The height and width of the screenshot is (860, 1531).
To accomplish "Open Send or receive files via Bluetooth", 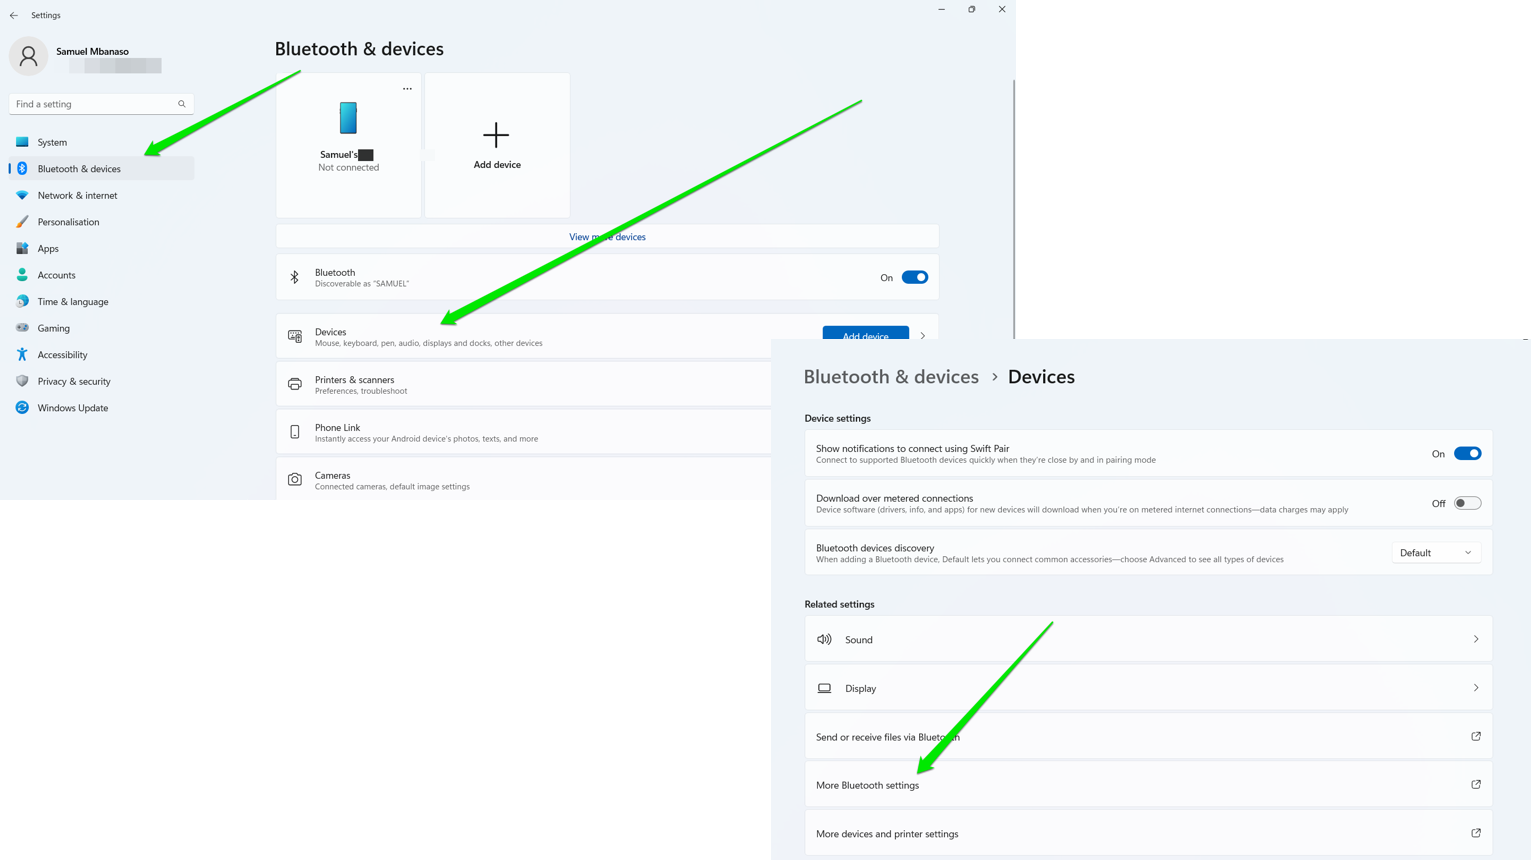I will click(x=1148, y=737).
